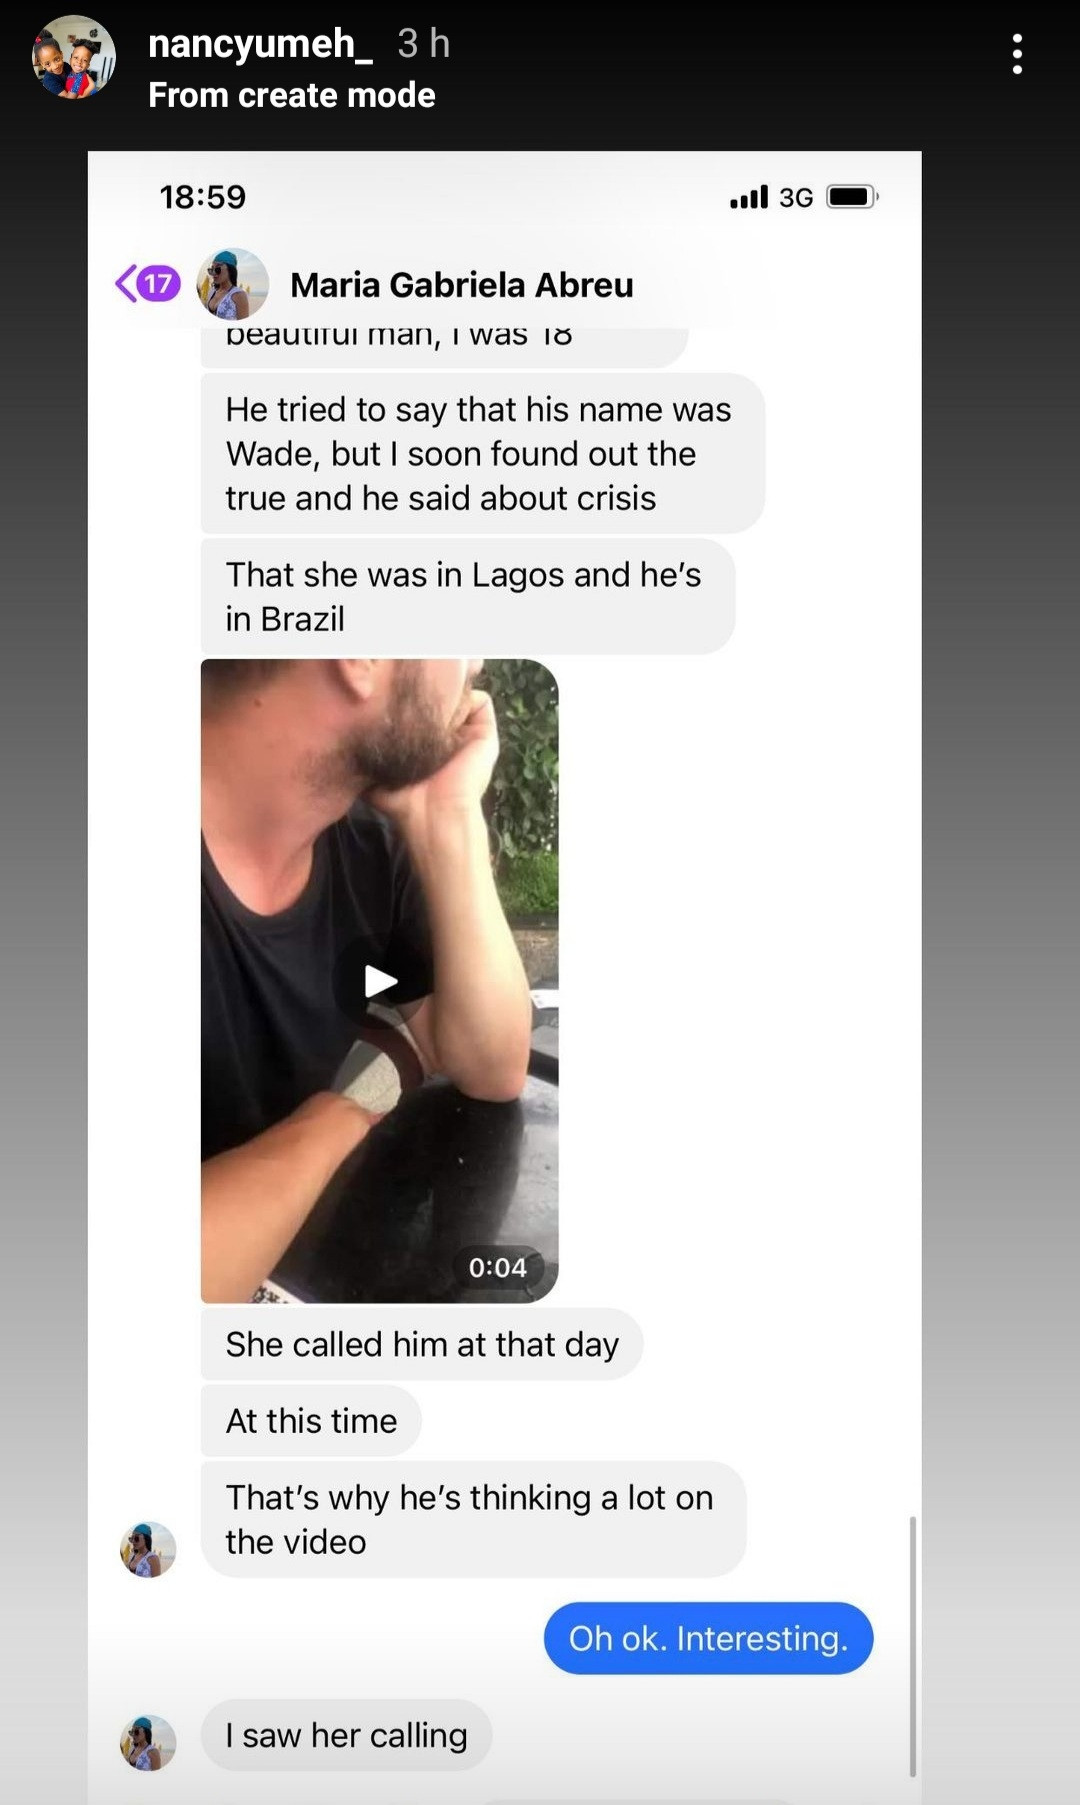Tap the video duration 0:04 badge
1080x1805 pixels.
tap(498, 1267)
